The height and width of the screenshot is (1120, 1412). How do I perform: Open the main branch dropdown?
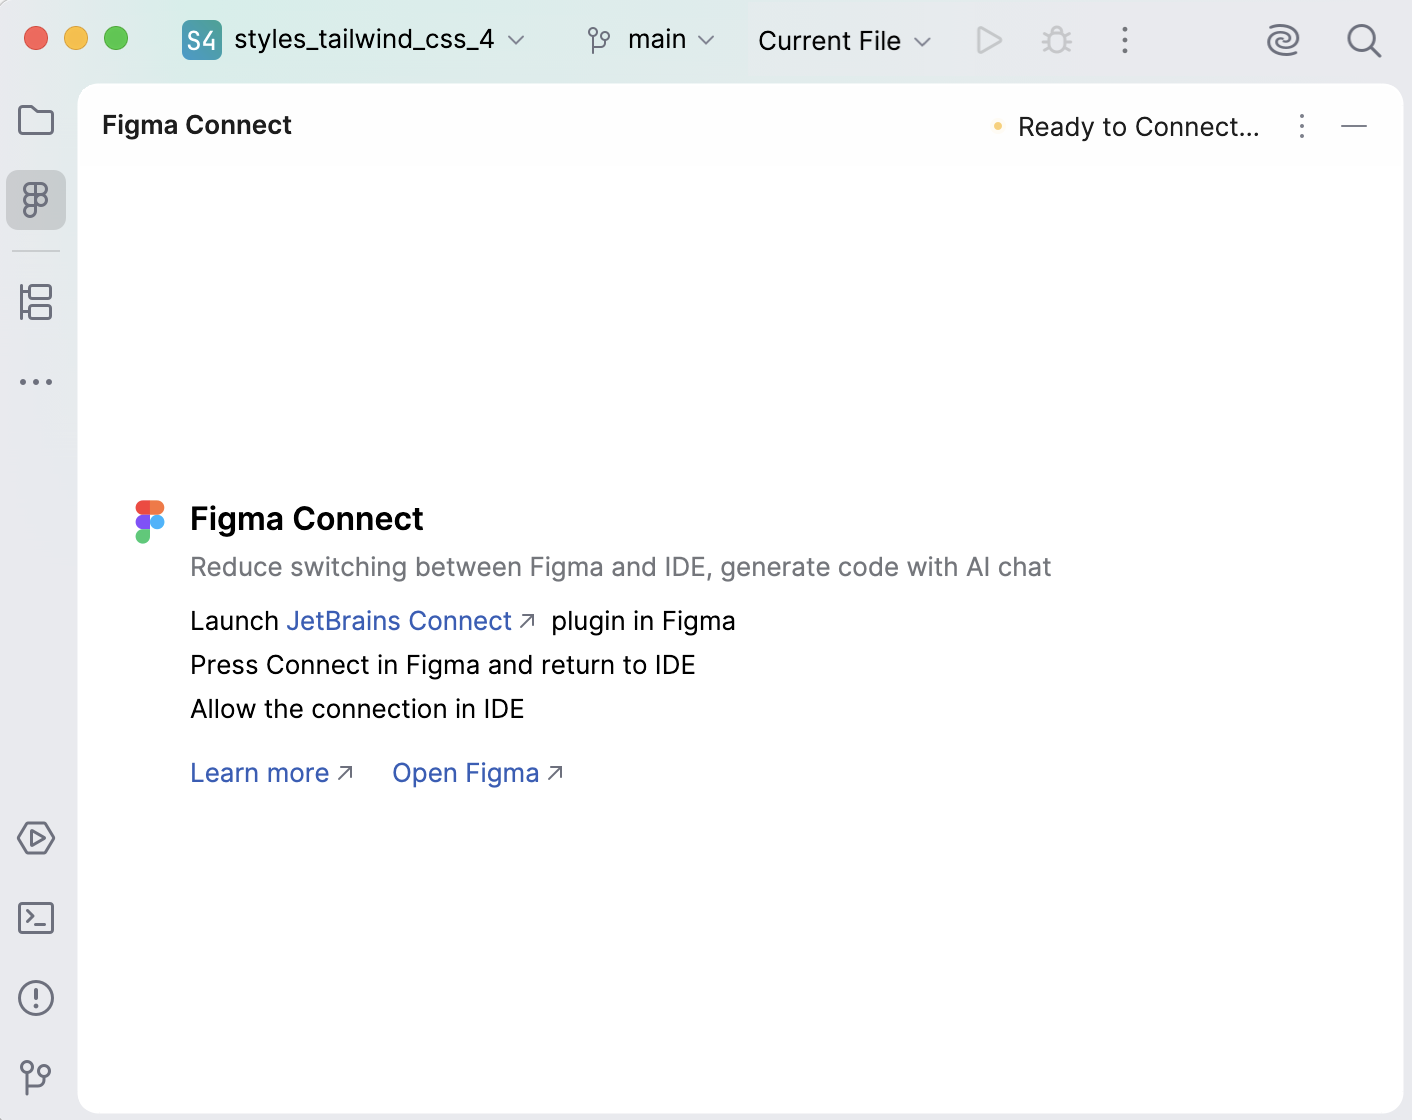pyautogui.click(x=651, y=40)
